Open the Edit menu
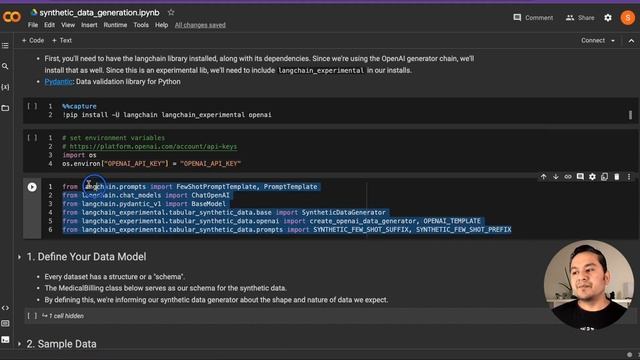 (49, 25)
